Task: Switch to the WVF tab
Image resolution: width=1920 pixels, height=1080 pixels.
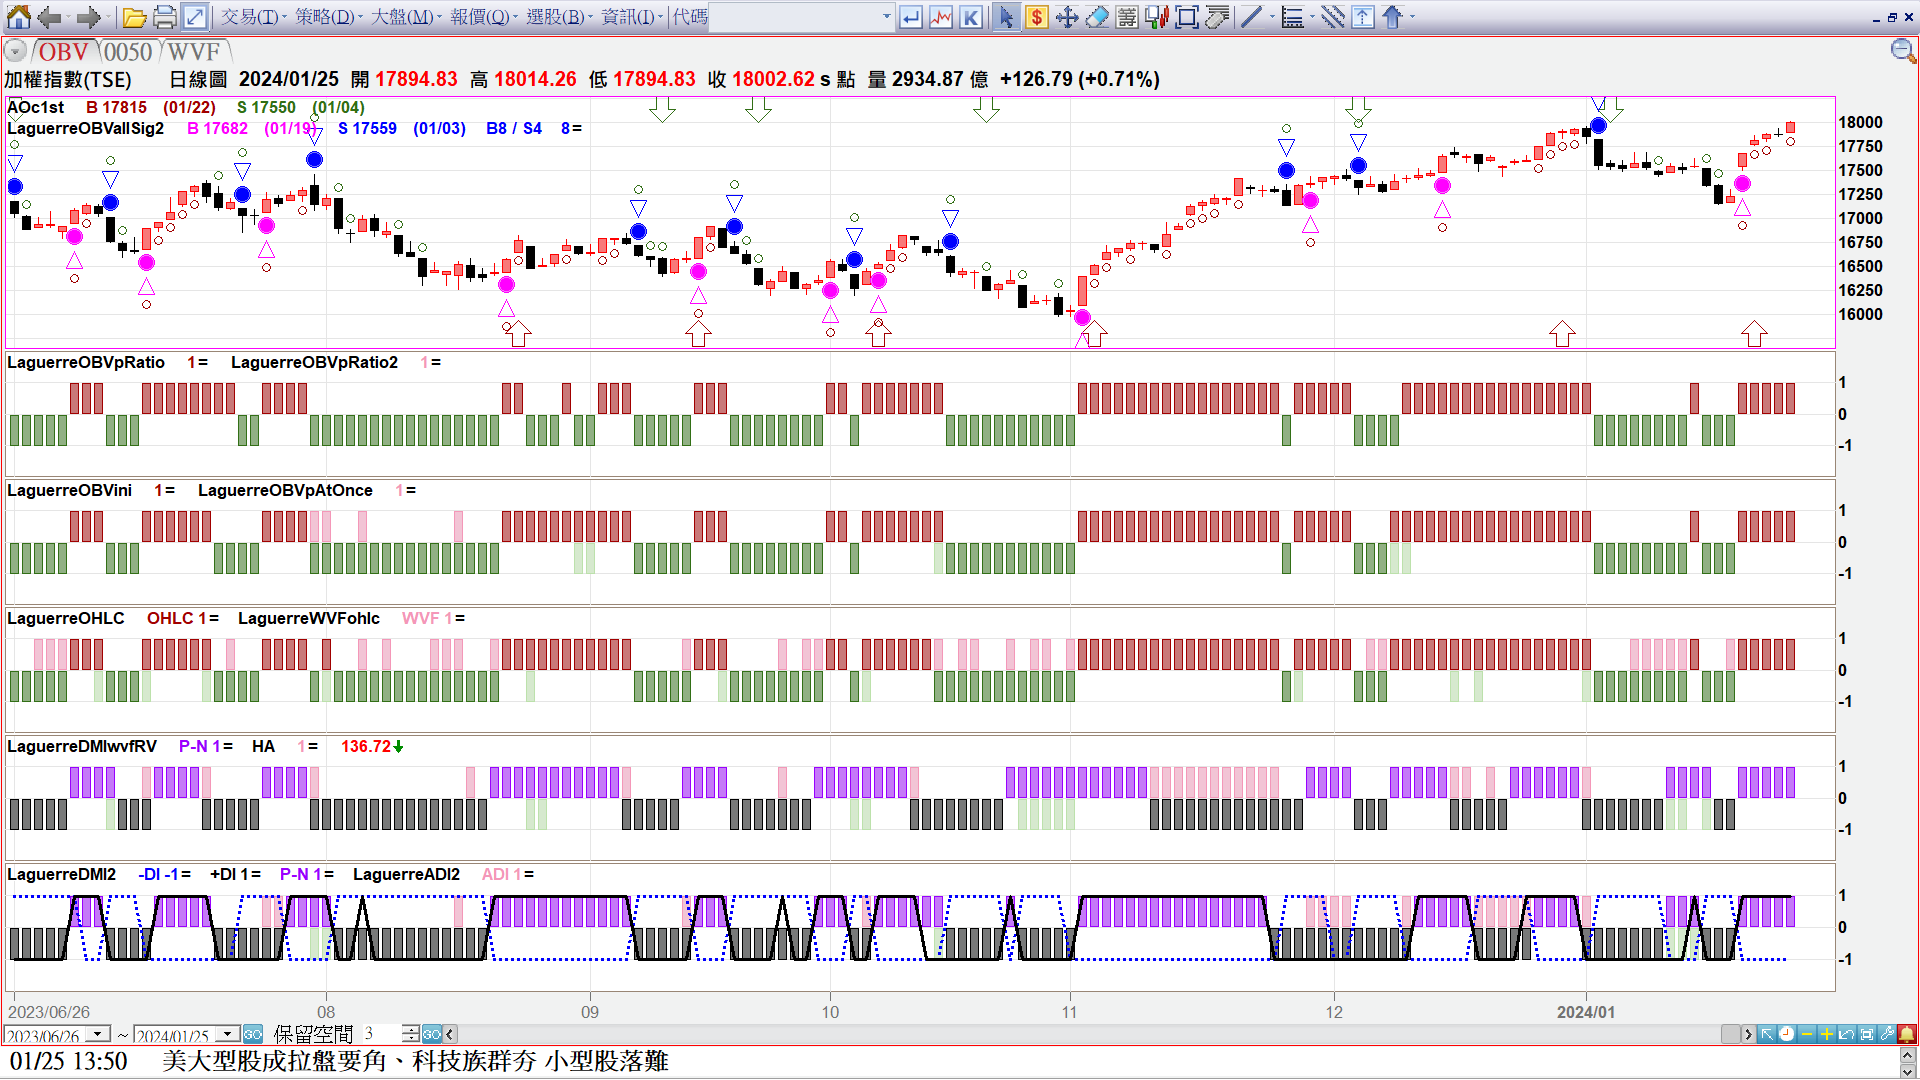Action: coord(193,52)
